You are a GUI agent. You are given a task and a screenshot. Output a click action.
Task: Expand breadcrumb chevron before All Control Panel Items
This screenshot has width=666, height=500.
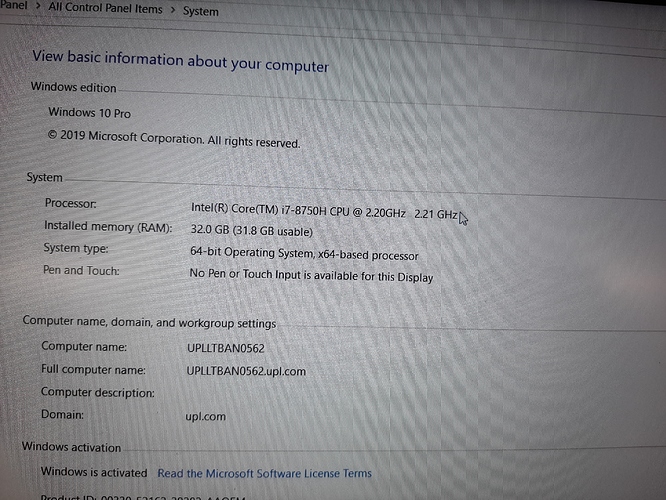coord(38,6)
